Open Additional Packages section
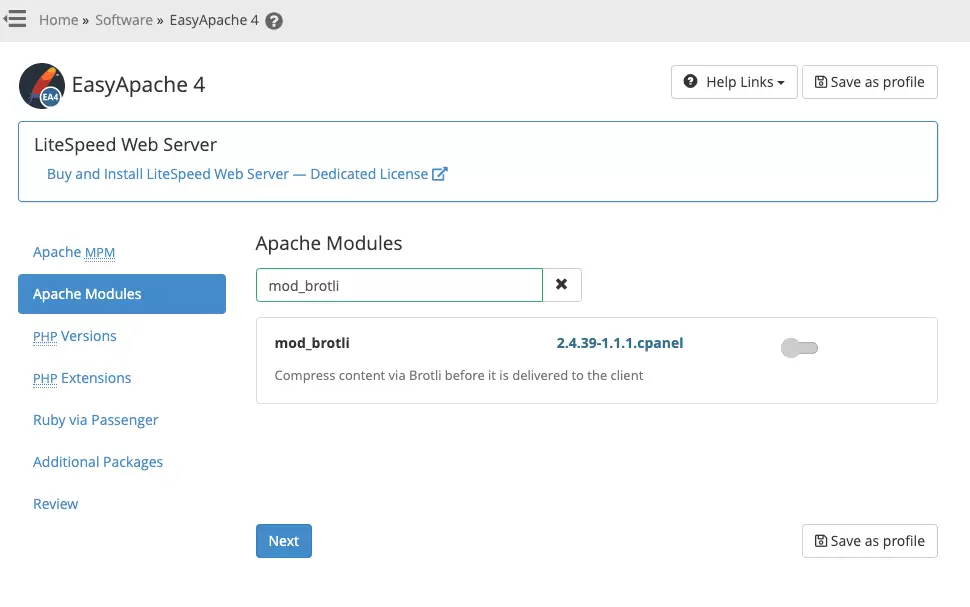The height and width of the screenshot is (607, 970). click(x=98, y=462)
